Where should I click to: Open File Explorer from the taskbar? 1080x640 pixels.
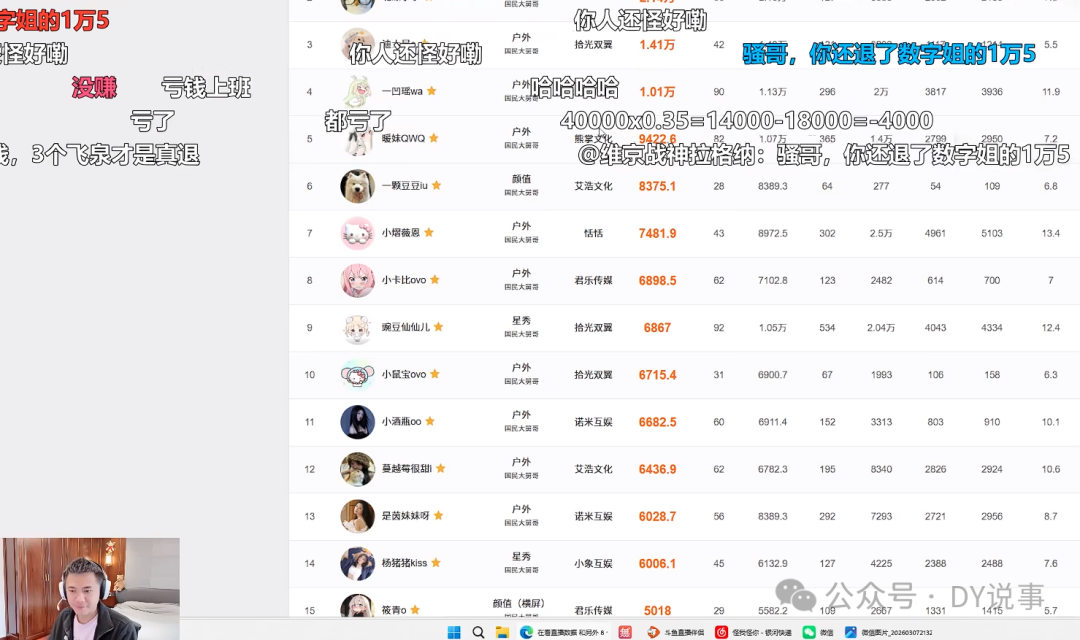[502, 632]
